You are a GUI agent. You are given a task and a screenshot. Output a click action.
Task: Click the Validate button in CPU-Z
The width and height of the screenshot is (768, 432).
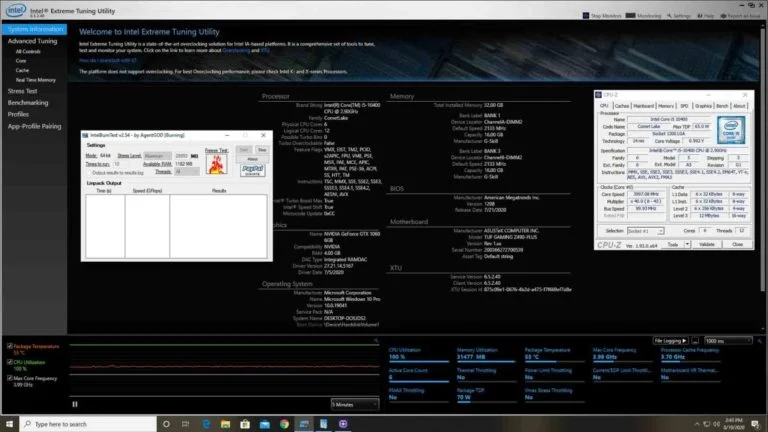tap(707, 244)
